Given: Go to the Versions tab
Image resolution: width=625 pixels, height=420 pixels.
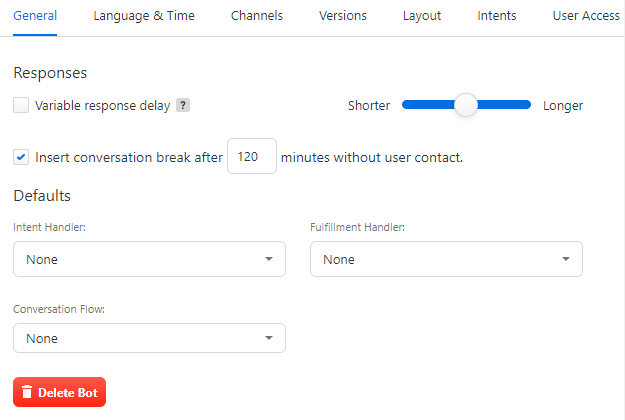Looking at the screenshot, I should (342, 16).
